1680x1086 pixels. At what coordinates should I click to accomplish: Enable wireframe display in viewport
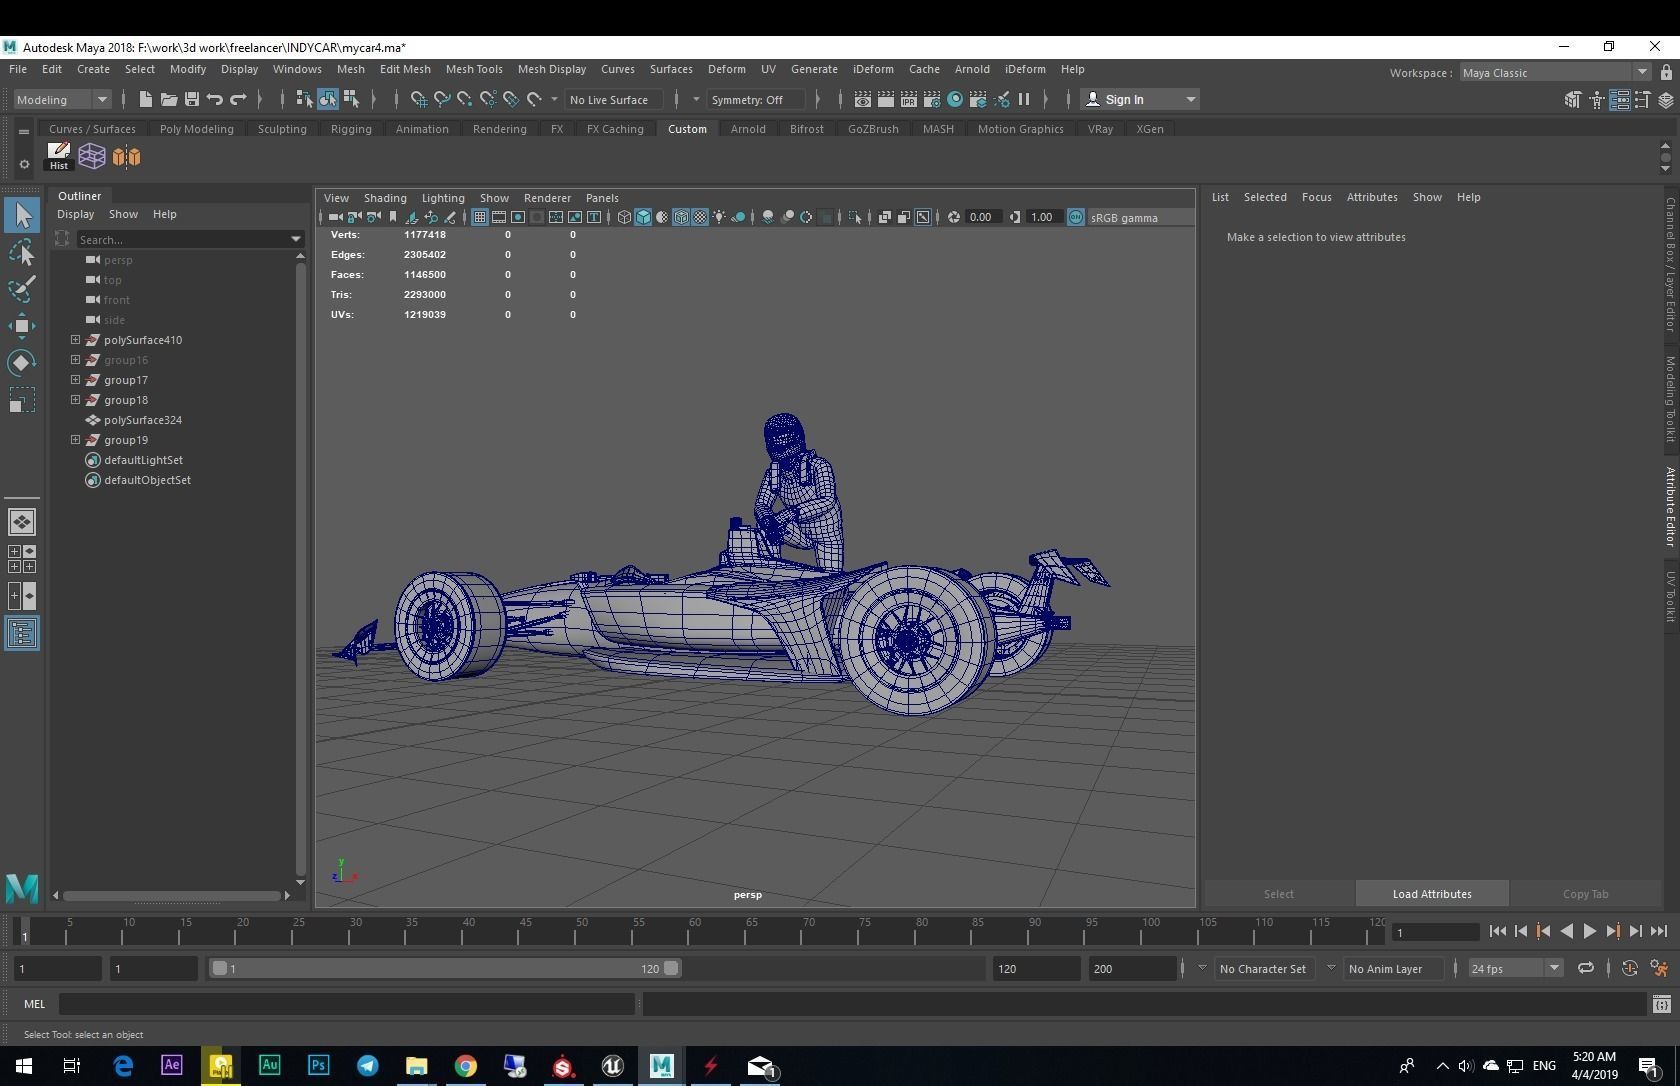[x=624, y=217]
